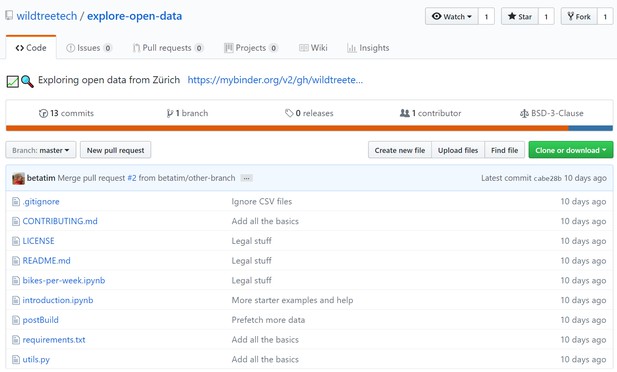Image resolution: width=617 pixels, height=372 pixels.
Task: View the 0 releases page
Action: pos(309,113)
